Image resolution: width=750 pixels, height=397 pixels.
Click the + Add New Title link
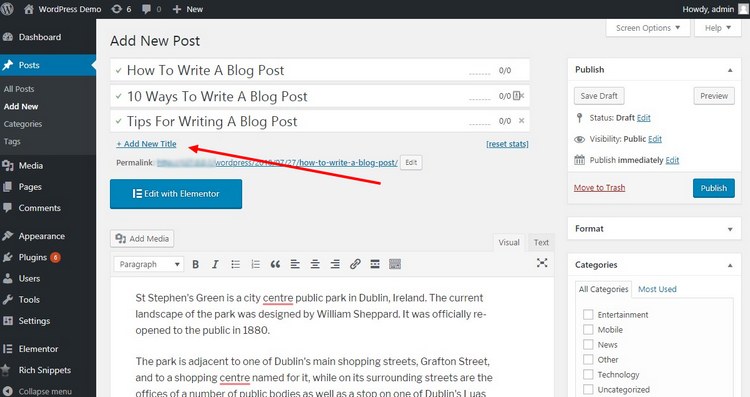146,144
